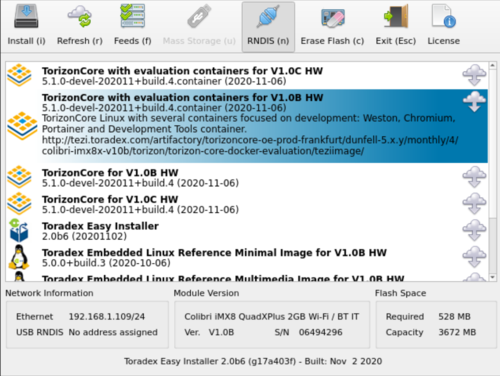Click Colibri iMX8 QuadXPlus module name
Screen dimensions: 500x376
[x=272, y=317]
